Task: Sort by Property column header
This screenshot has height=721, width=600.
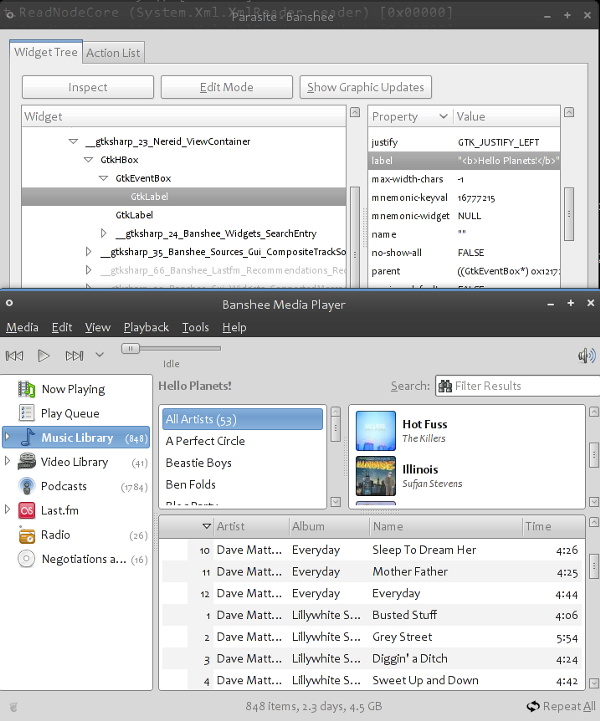Action: (x=410, y=116)
